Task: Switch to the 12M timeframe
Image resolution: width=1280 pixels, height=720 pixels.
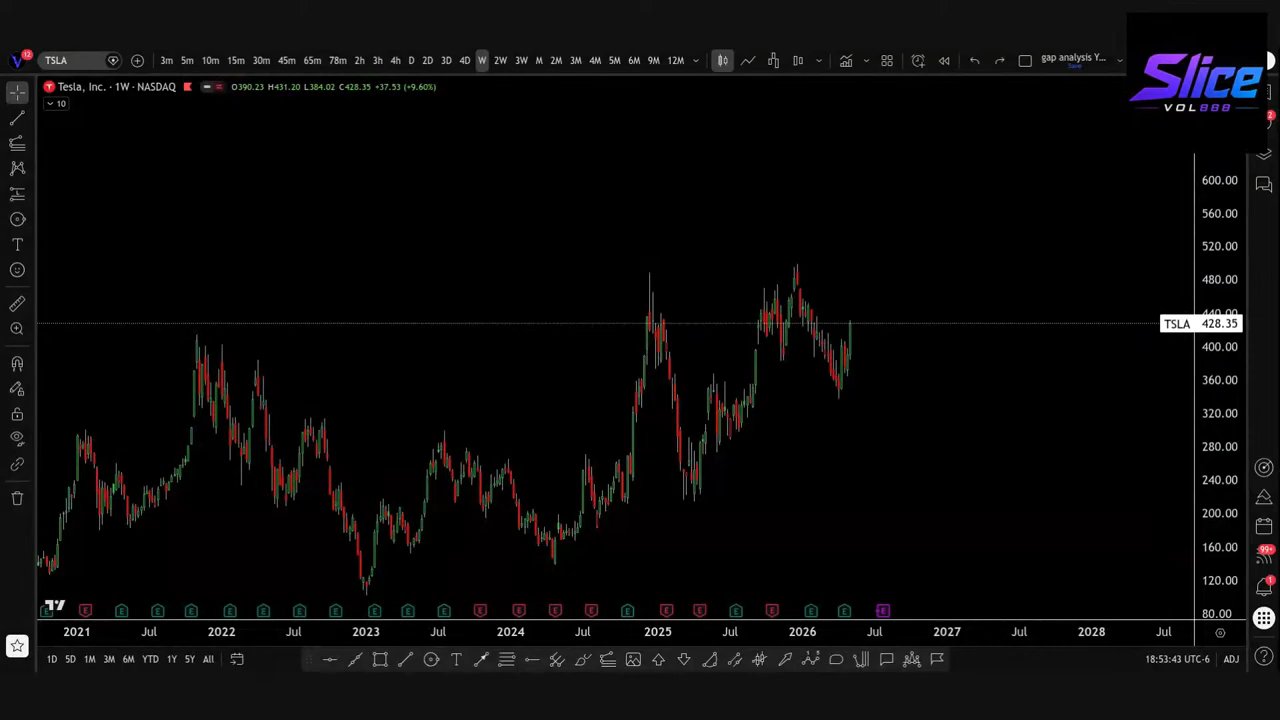Action: [x=676, y=61]
